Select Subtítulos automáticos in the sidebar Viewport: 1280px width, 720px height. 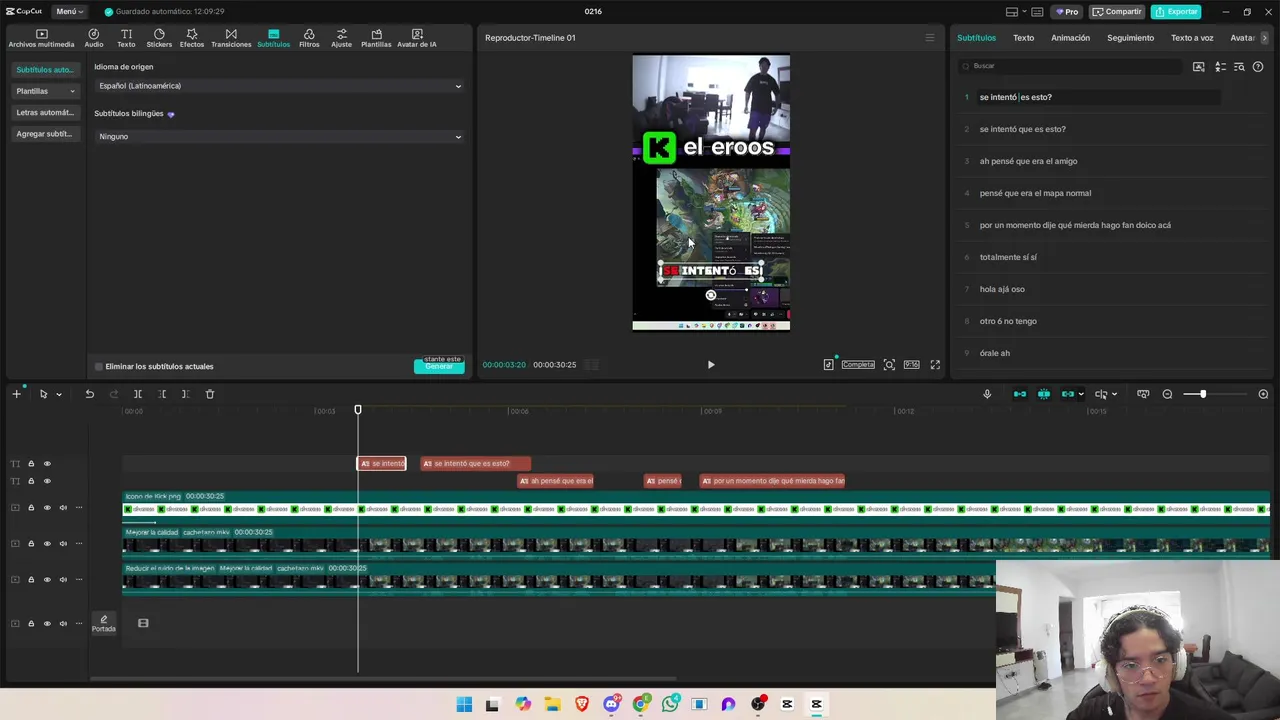45,70
